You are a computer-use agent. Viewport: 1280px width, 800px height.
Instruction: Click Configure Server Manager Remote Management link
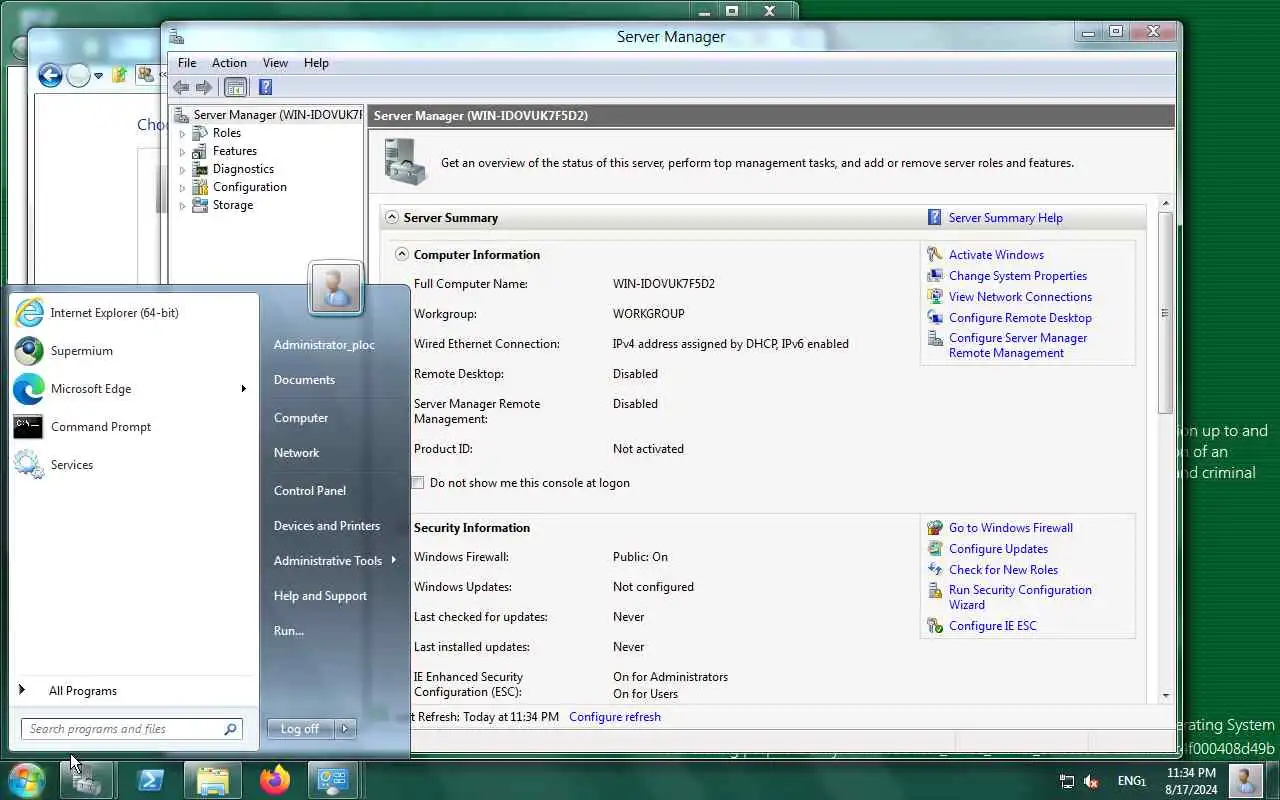(1018, 345)
